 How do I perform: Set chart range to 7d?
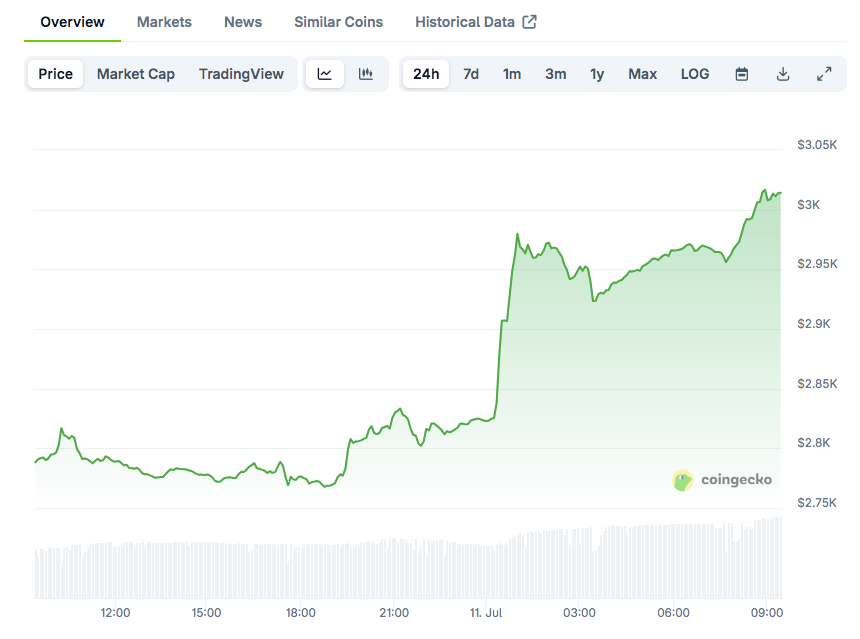click(471, 74)
